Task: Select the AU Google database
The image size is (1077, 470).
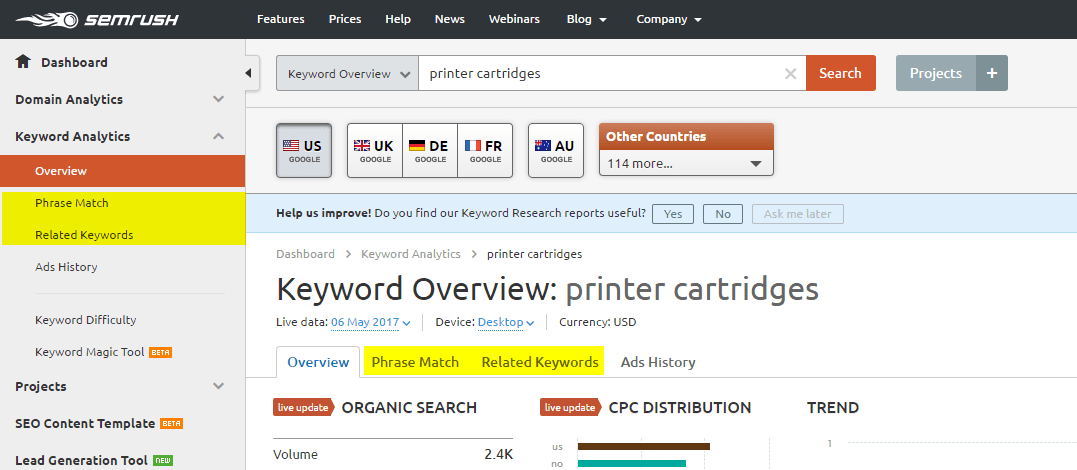Action: [556, 150]
